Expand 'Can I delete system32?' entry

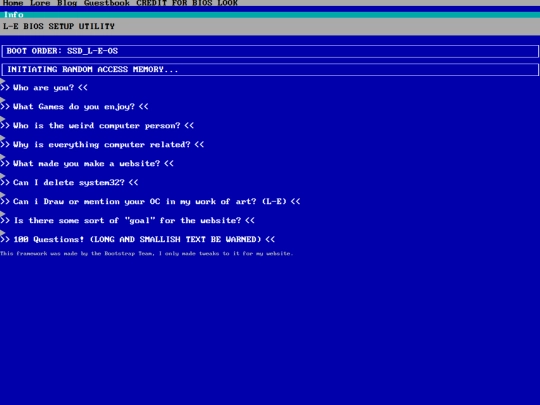(x=69, y=182)
